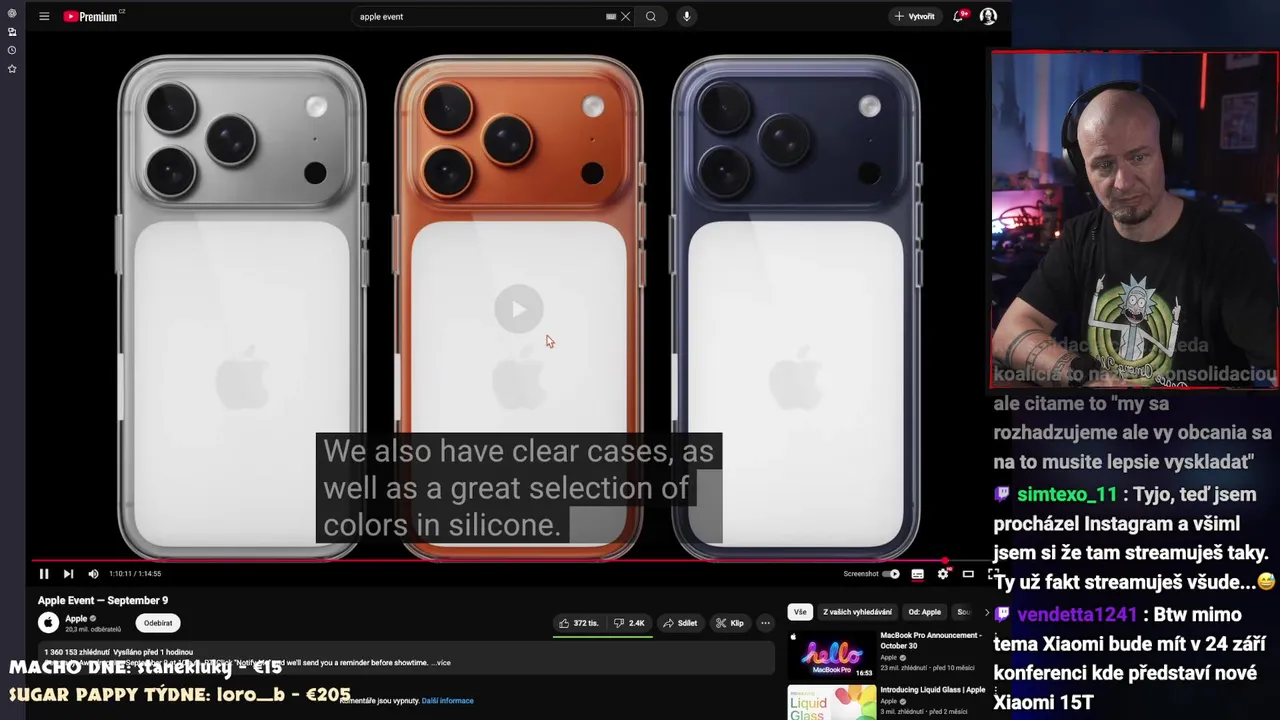Go to YouTube Premium home logo
The image size is (1280, 720).
(x=91, y=16)
